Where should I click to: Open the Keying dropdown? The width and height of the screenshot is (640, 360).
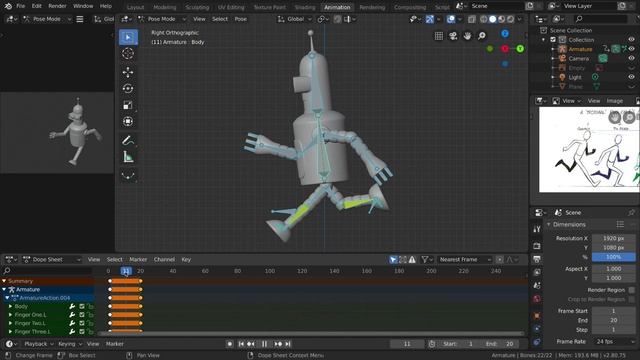[x=70, y=344]
